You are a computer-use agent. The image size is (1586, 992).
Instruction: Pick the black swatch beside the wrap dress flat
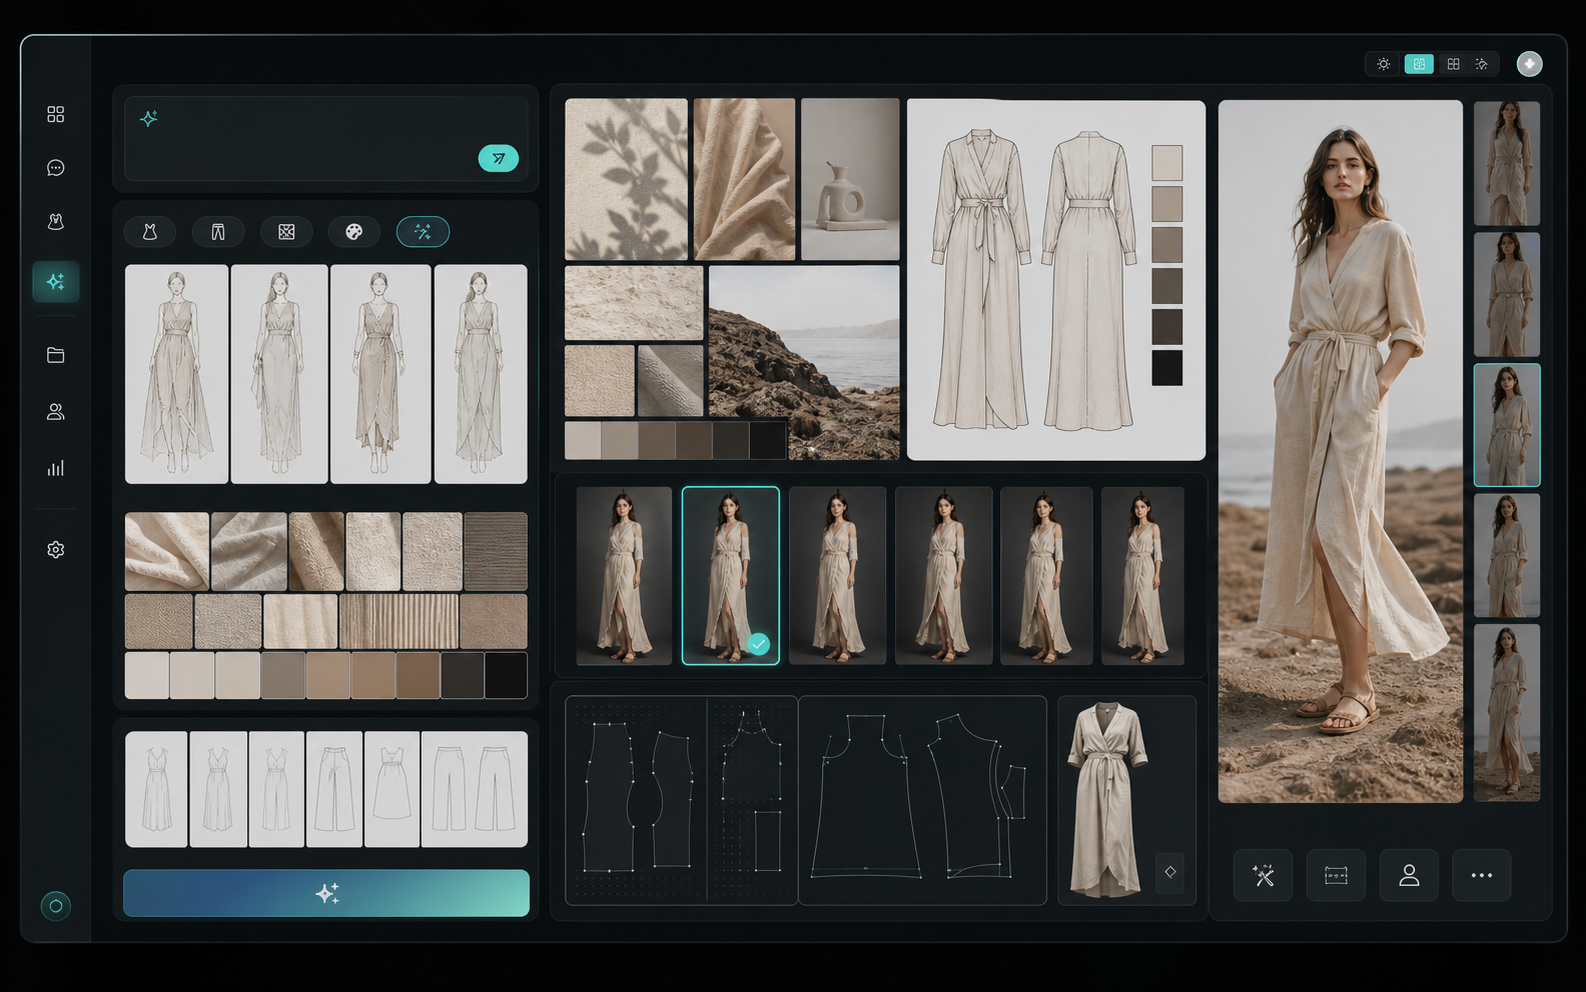pyautogui.click(x=1167, y=368)
